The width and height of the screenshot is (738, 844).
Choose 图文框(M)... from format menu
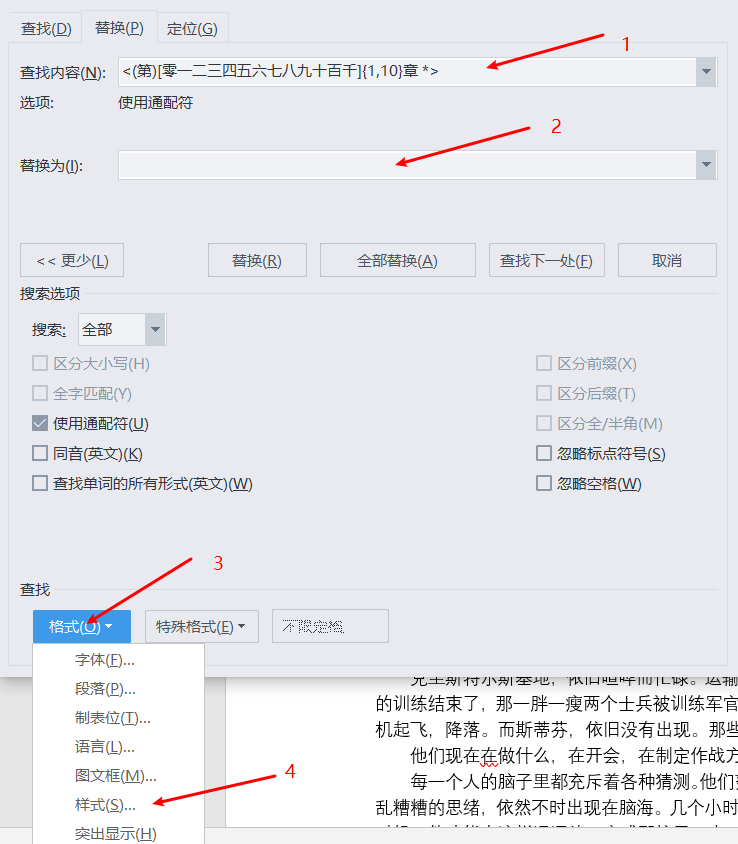118,776
